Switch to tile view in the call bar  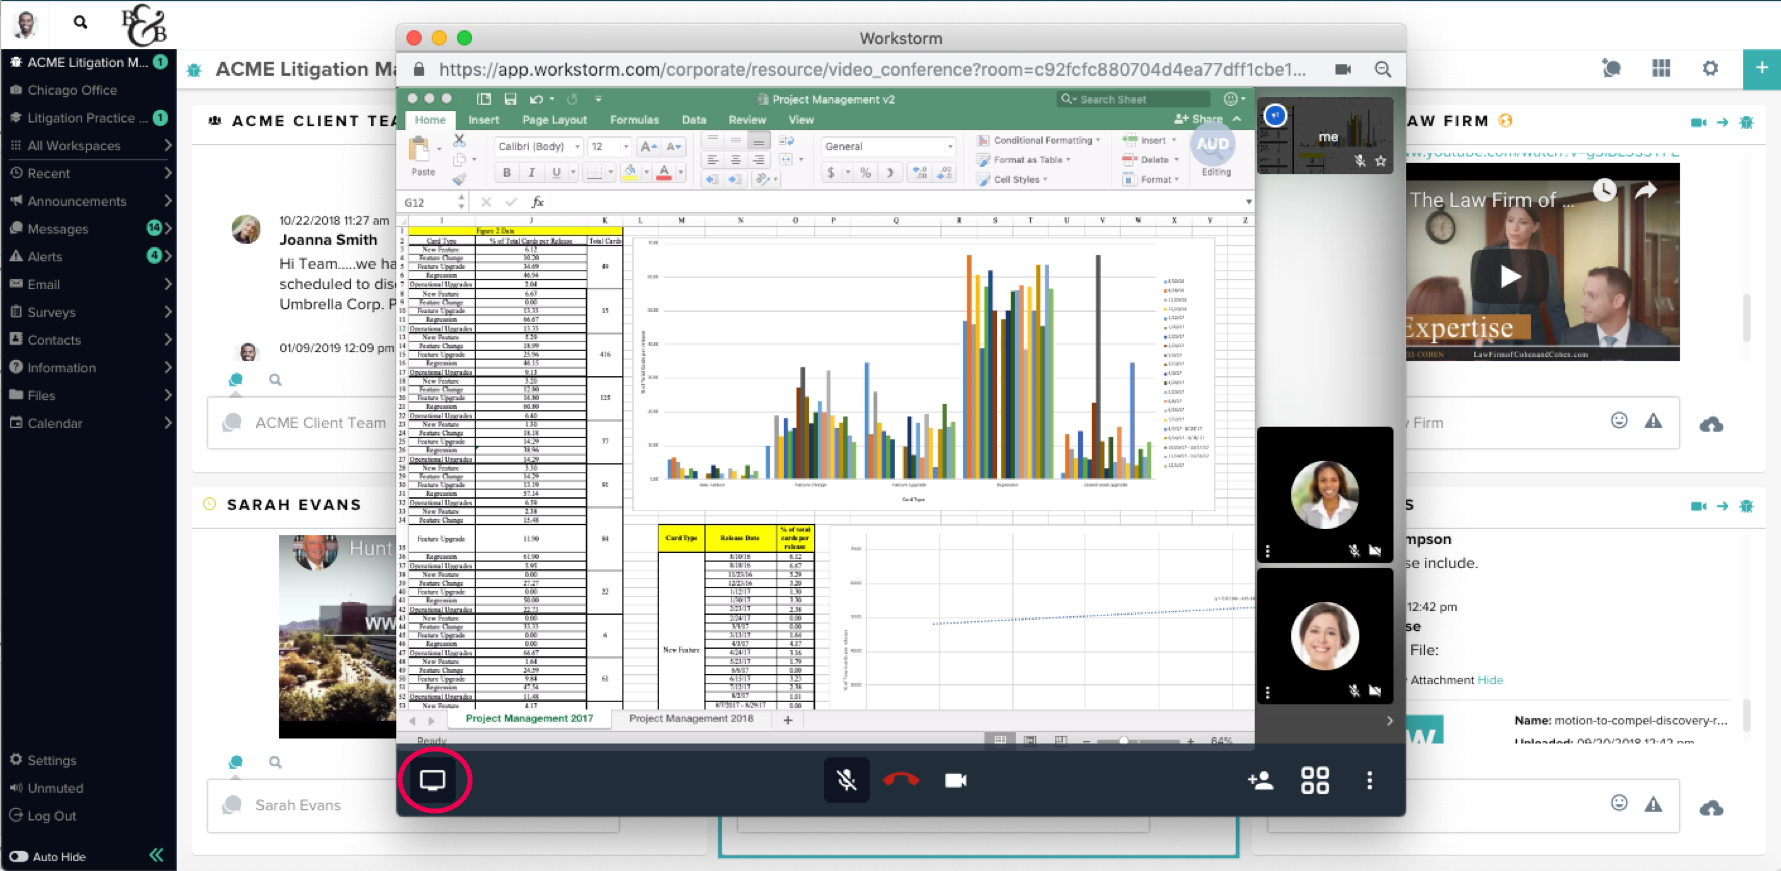1315,780
